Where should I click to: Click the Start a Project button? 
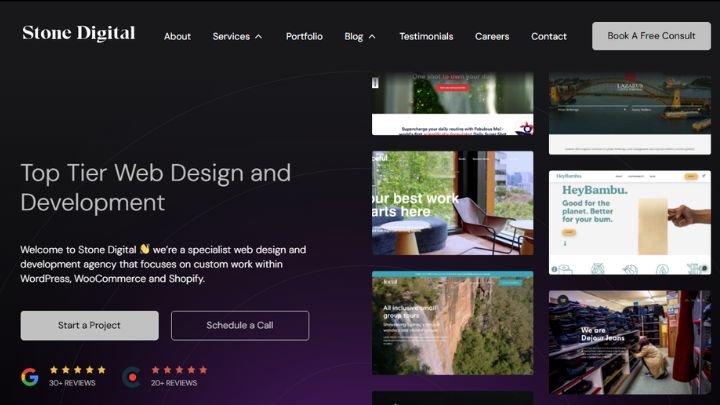click(x=89, y=325)
